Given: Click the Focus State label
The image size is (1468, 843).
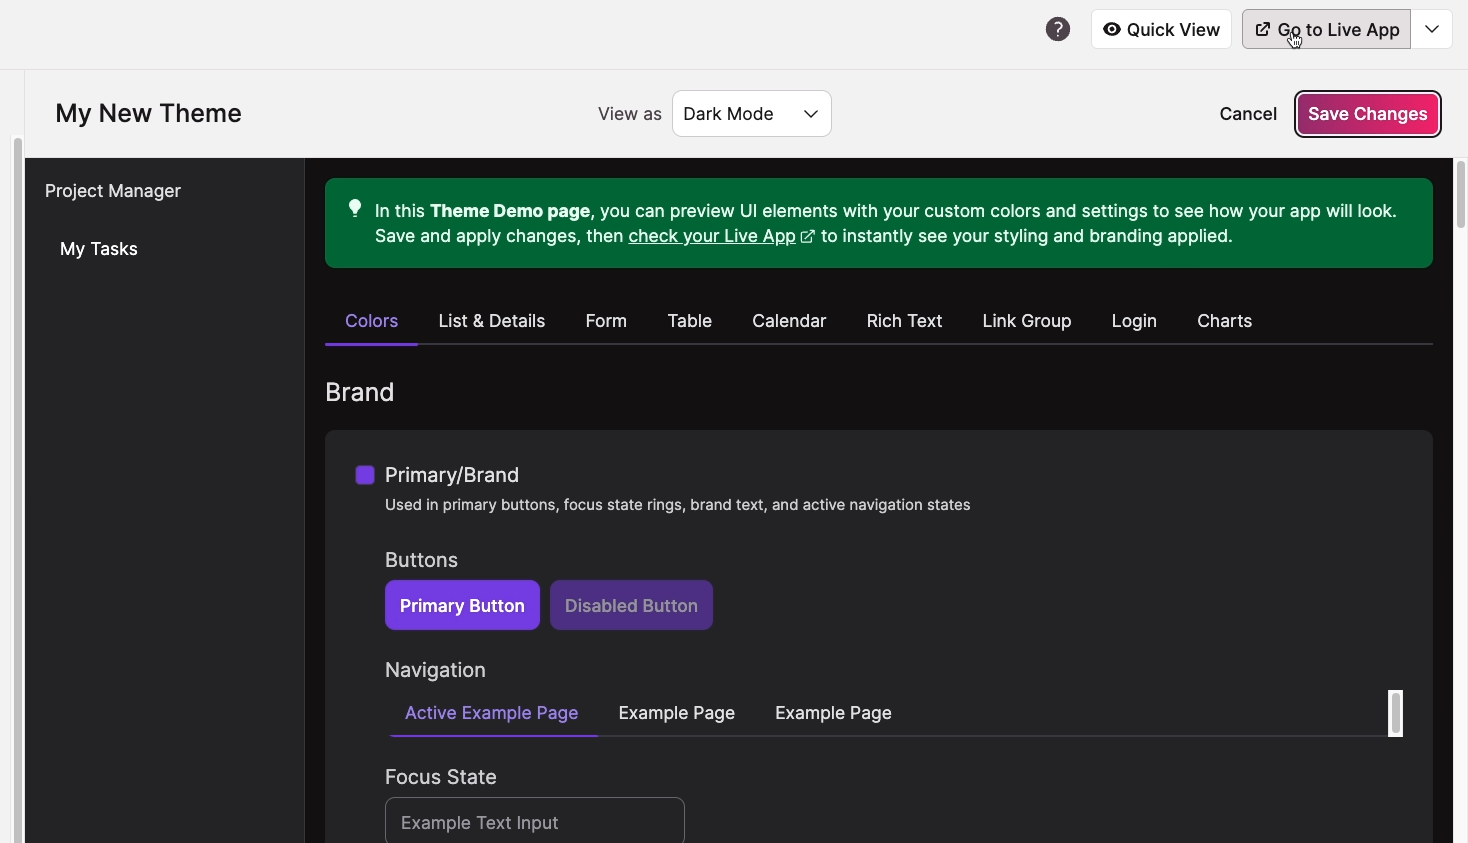Looking at the screenshot, I should [x=441, y=777].
